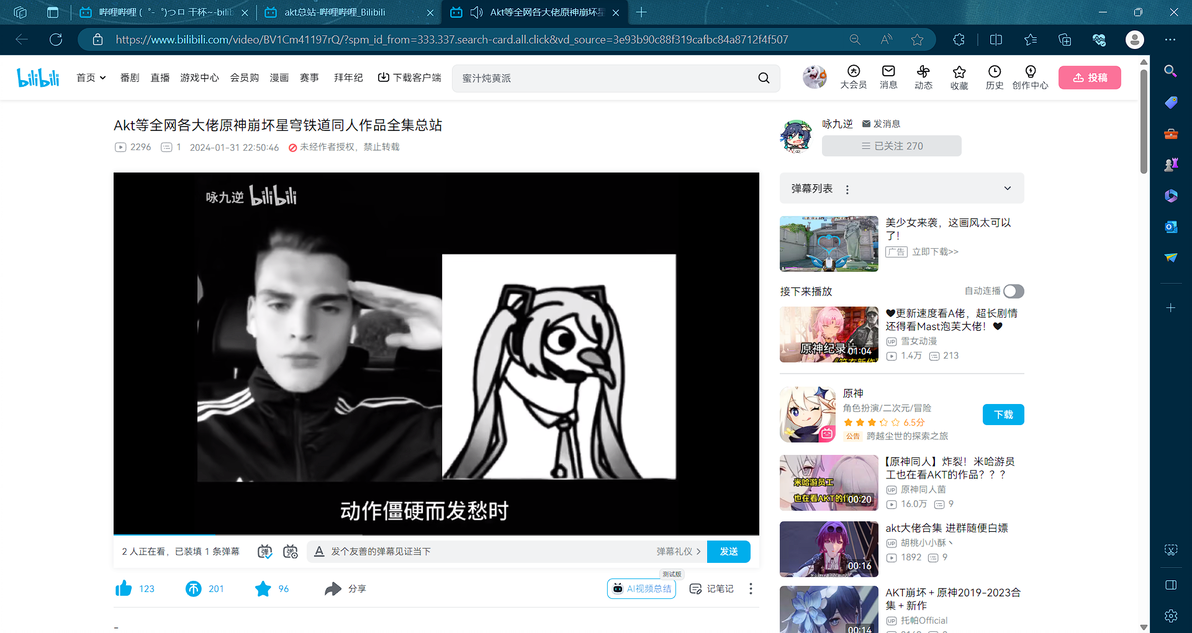
Task: Click the bilibili logo
Action: tap(38, 78)
